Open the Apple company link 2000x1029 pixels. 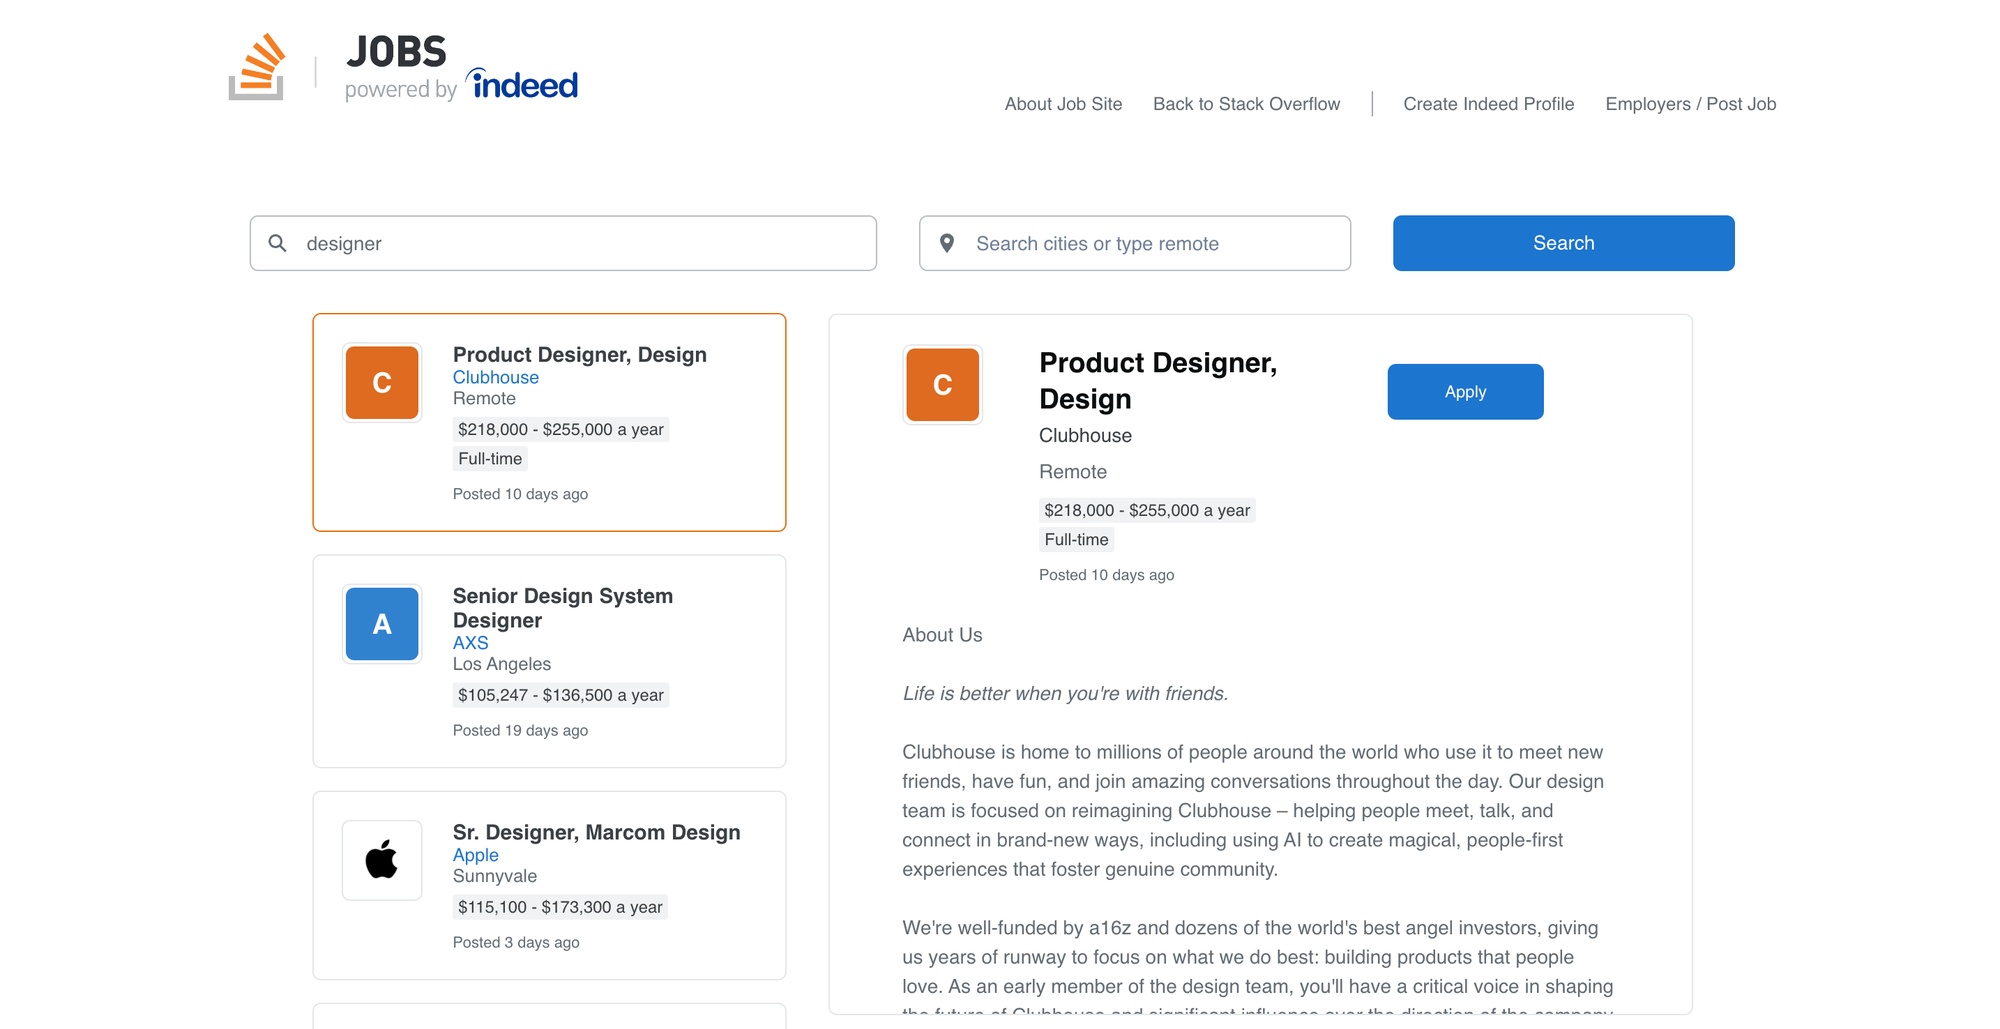coord(475,855)
